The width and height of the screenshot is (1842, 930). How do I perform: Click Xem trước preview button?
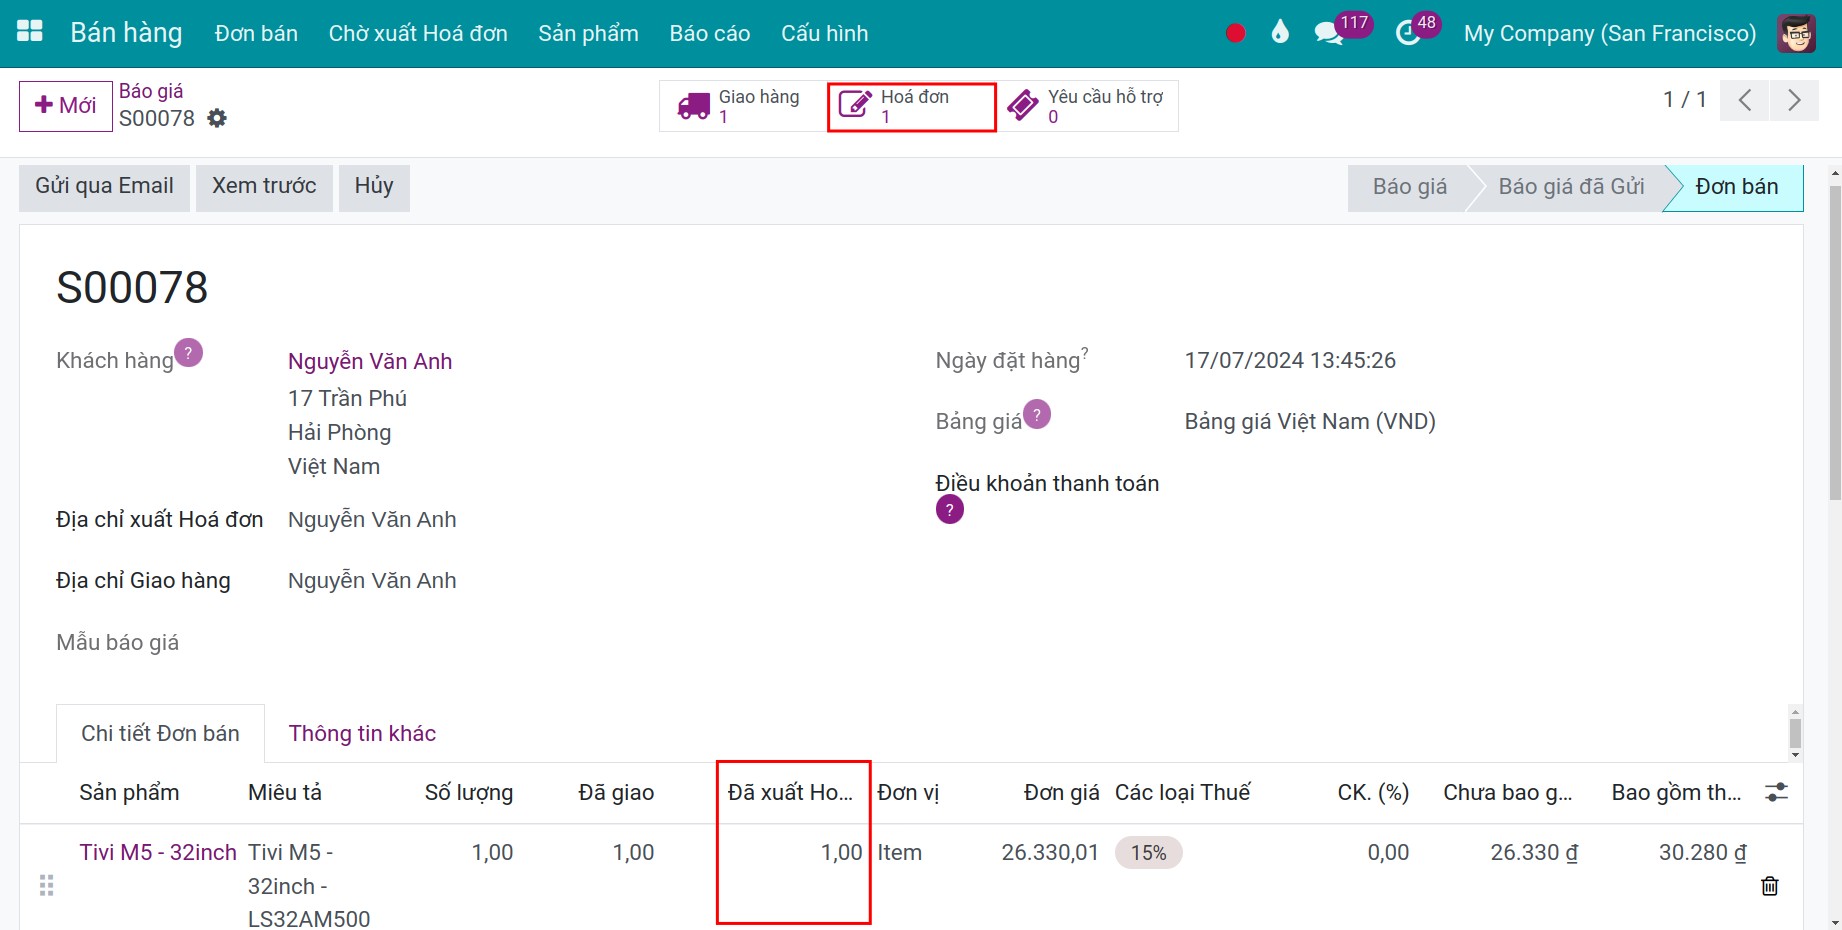pos(264,187)
